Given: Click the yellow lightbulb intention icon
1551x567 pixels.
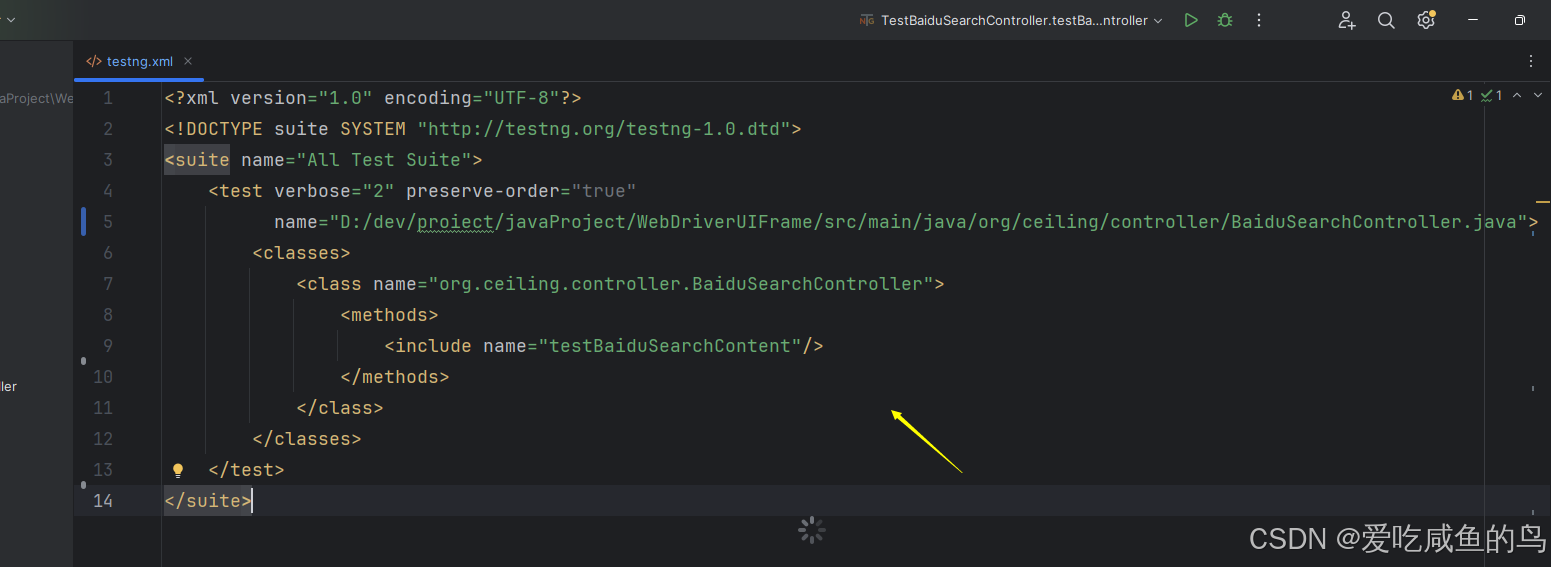Looking at the screenshot, I should (x=178, y=470).
